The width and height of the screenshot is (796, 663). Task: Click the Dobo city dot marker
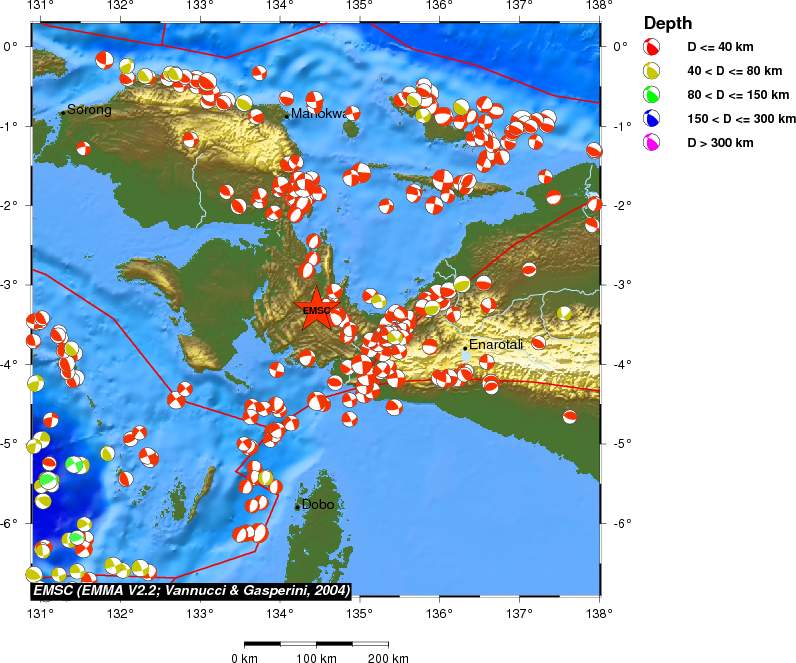297,507
